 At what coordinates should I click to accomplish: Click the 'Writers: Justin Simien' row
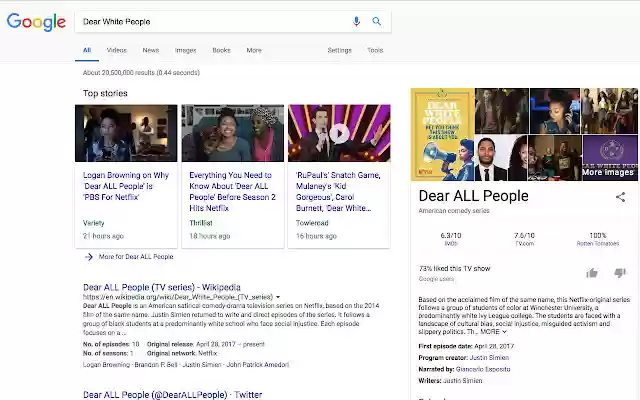[x=450, y=380]
